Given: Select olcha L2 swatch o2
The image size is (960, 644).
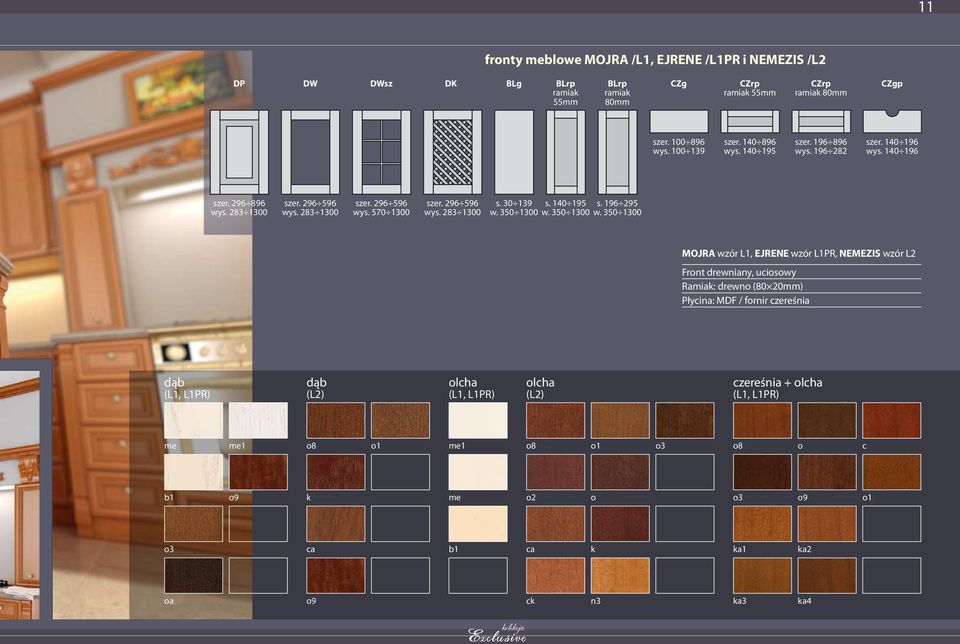Looking at the screenshot, I should coord(555,472).
